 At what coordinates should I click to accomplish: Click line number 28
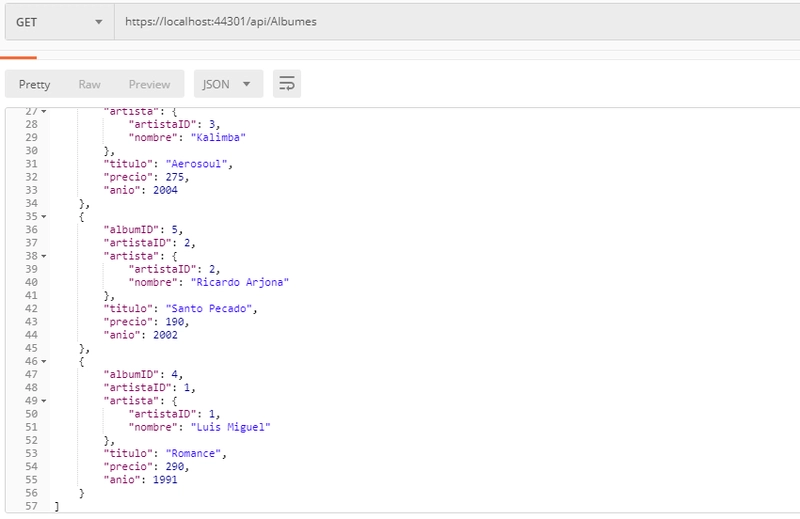click(31, 124)
